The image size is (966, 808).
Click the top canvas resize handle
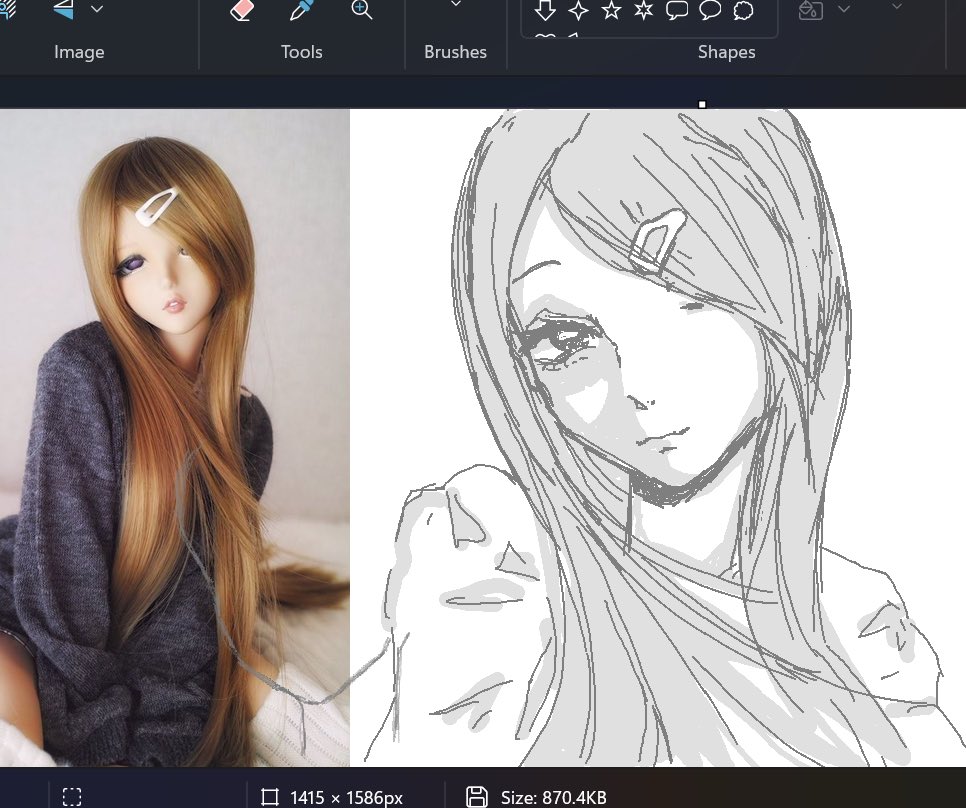(x=702, y=105)
